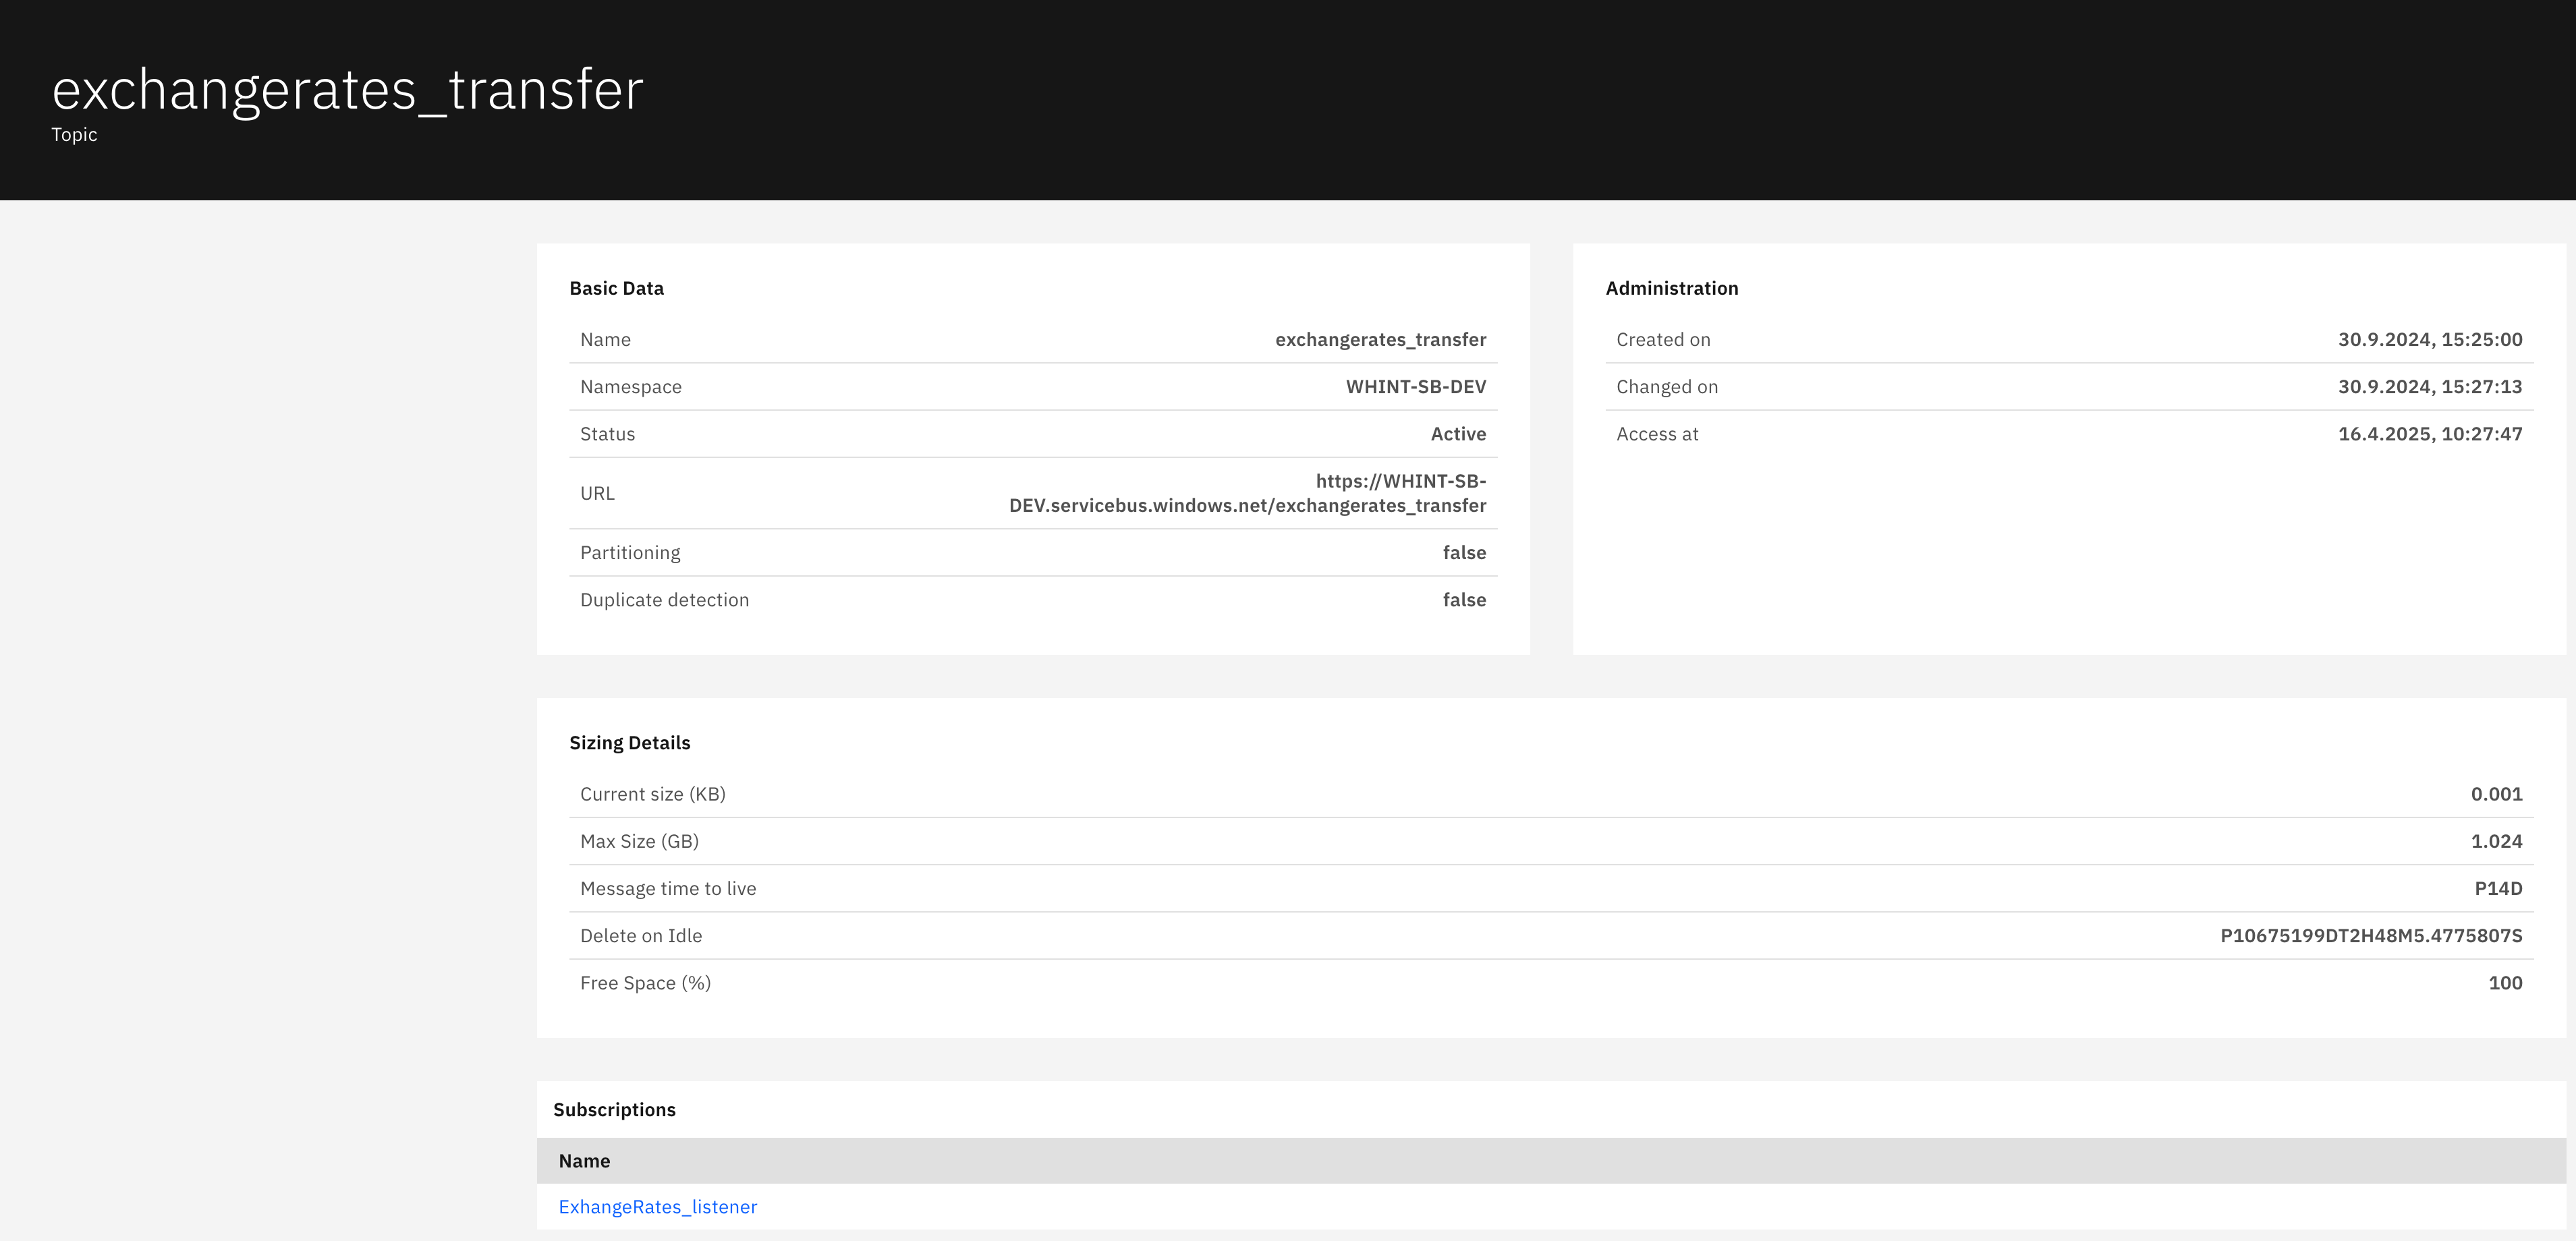Viewport: 2576px width, 1241px height.
Task: Click the Basic Data section heading
Action: pos(616,288)
